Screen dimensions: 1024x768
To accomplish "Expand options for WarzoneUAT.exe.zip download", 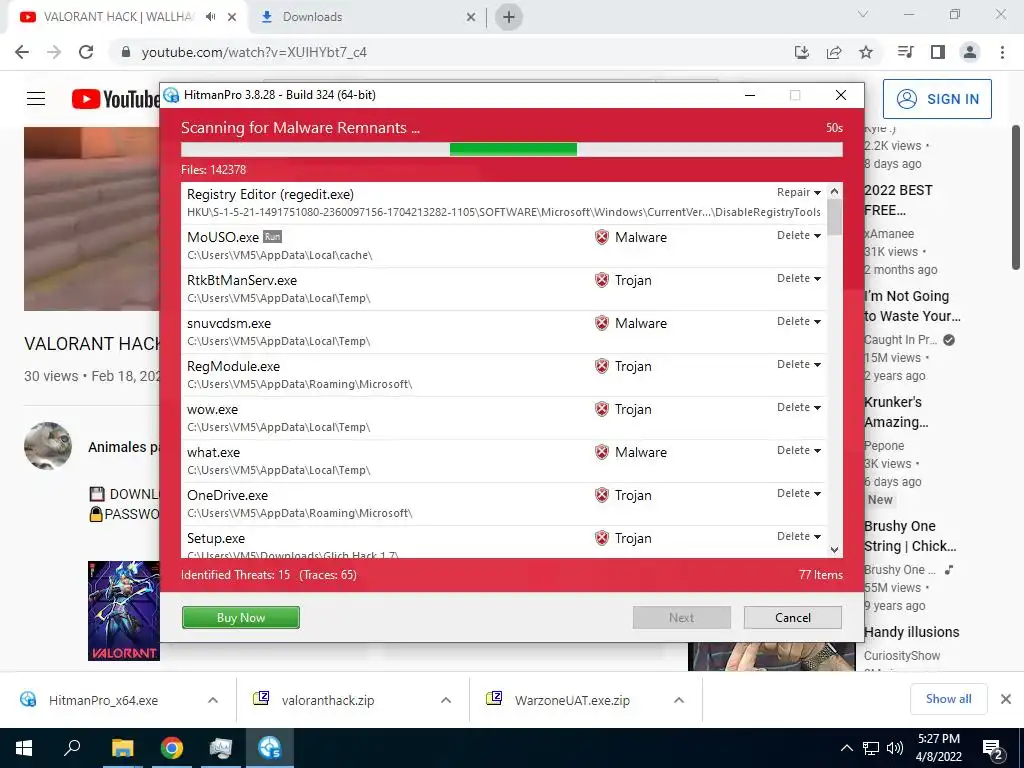I will coord(679,700).
